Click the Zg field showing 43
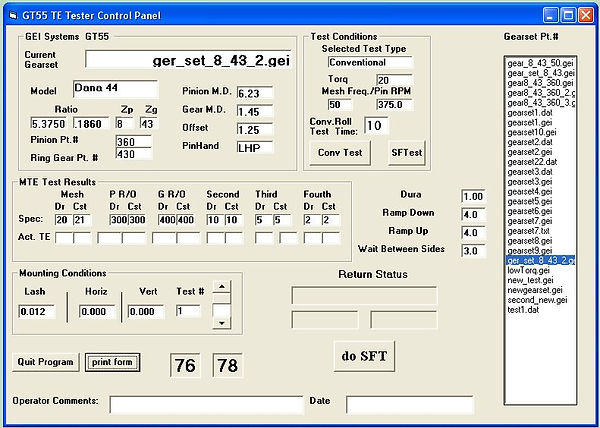The width and height of the screenshot is (600, 428). [x=149, y=124]
